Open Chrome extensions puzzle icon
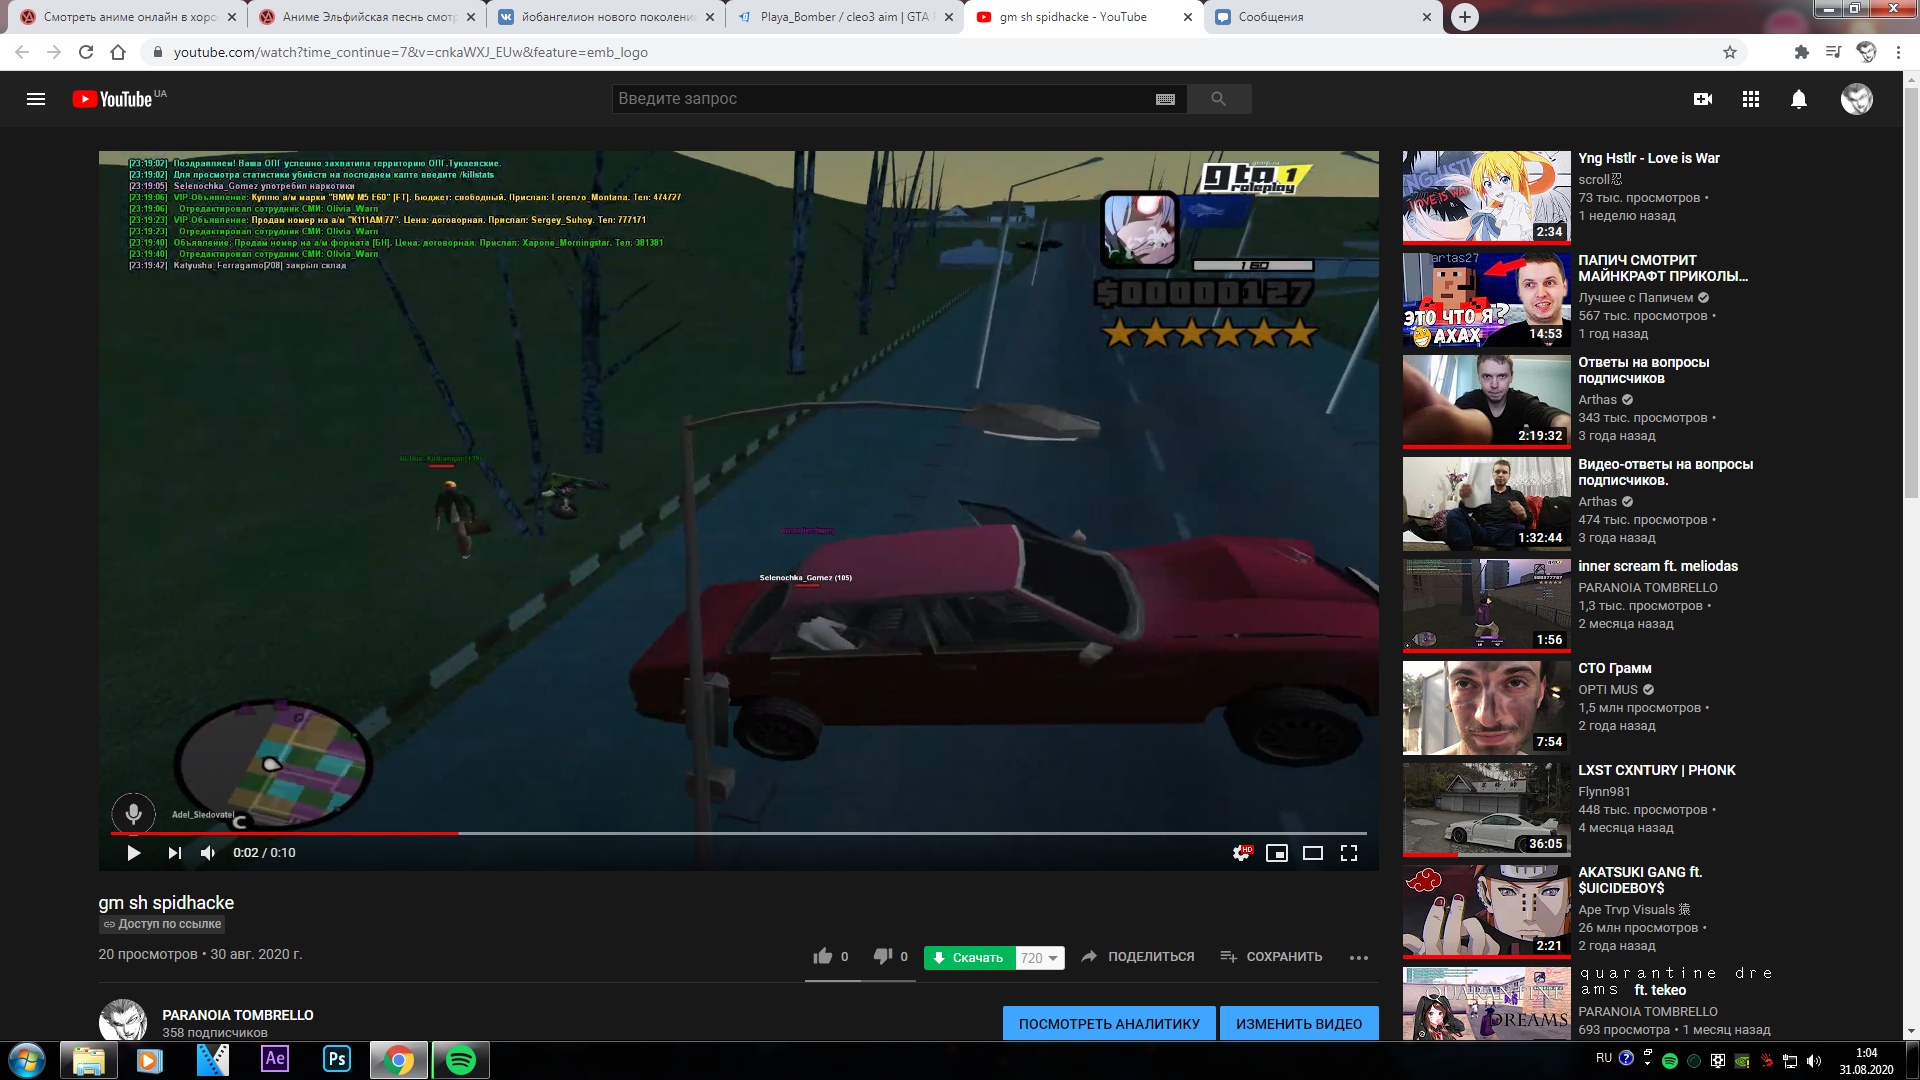1920x1080 pixels. tap(1802, 52)
